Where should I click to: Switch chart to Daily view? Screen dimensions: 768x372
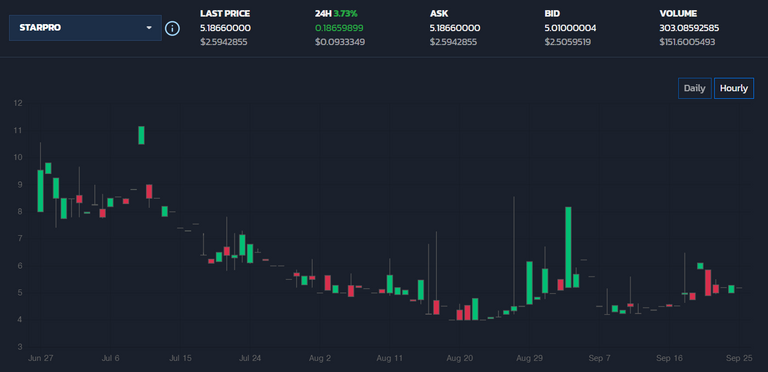click(695, 89)
